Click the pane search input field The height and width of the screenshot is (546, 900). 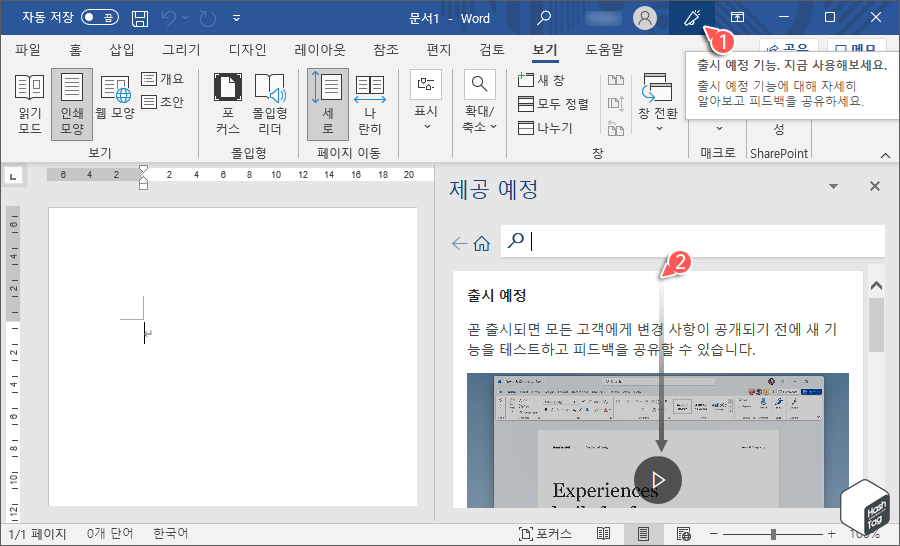(692, 241)
